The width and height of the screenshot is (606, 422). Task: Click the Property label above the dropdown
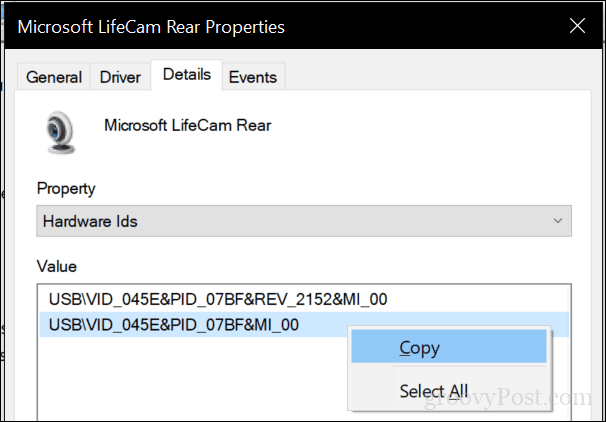coord(66,189)
